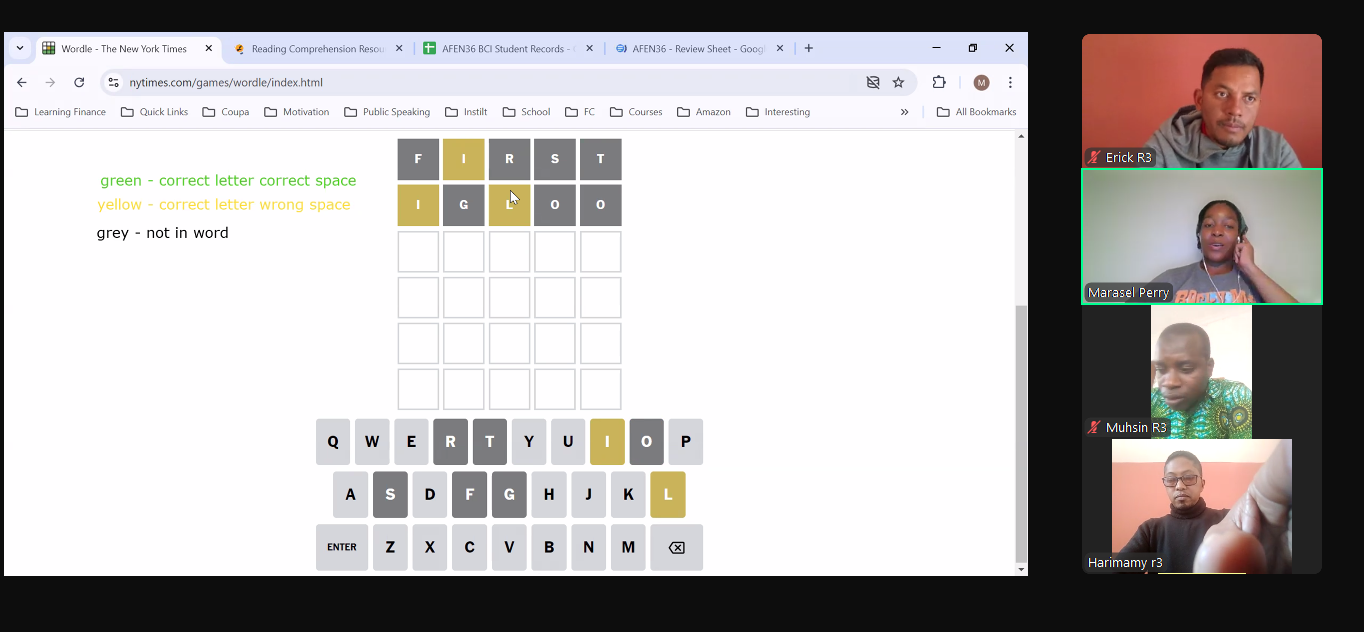Open the Chrome extensions puzzle icon
This screenshot has height=632, width=1364.
pos(938,82)
